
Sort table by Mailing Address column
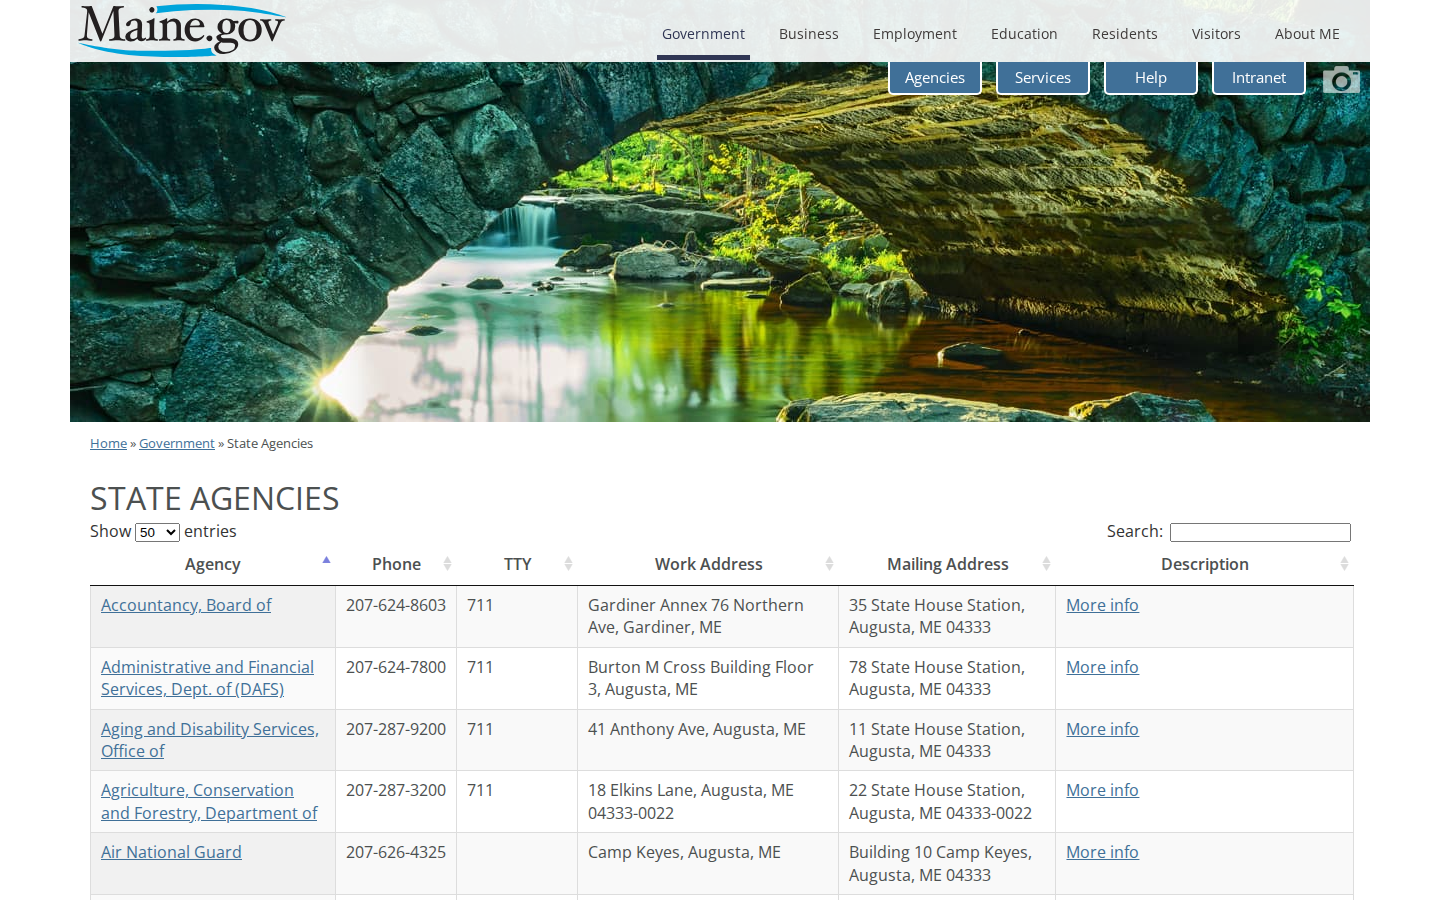tap(948, 564)
